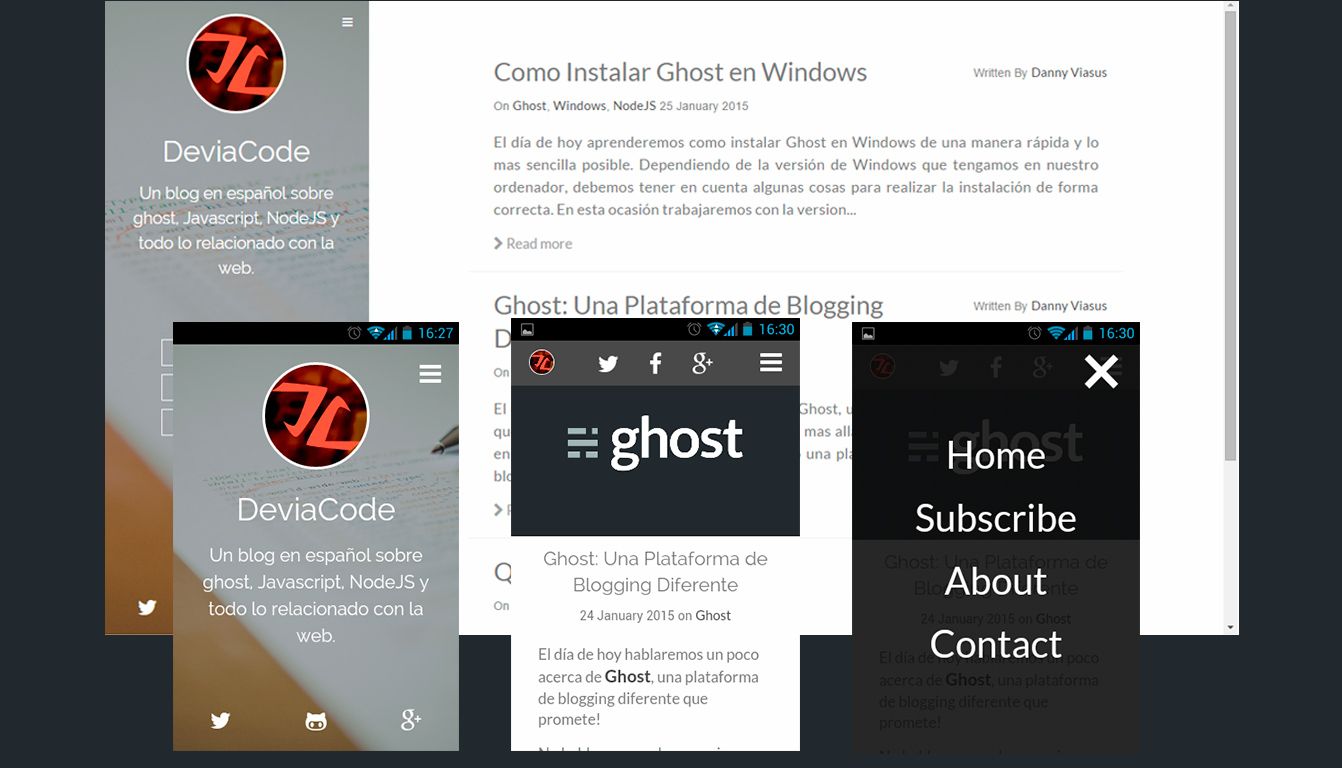
Task: Click the desktop browser's vertical scrollbar thumb
Action: click(x=1231, y=238)
